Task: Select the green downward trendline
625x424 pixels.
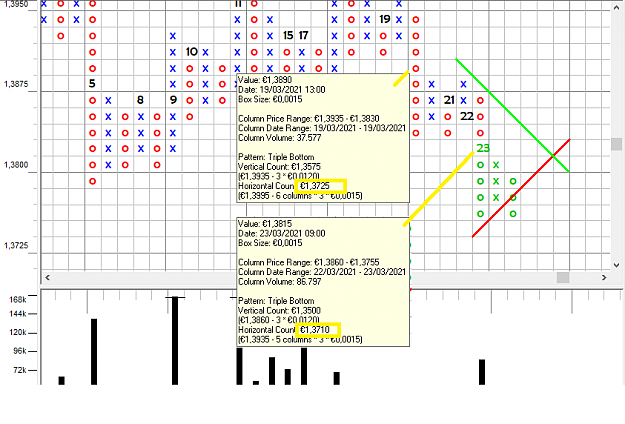Action: pos(512,115)
